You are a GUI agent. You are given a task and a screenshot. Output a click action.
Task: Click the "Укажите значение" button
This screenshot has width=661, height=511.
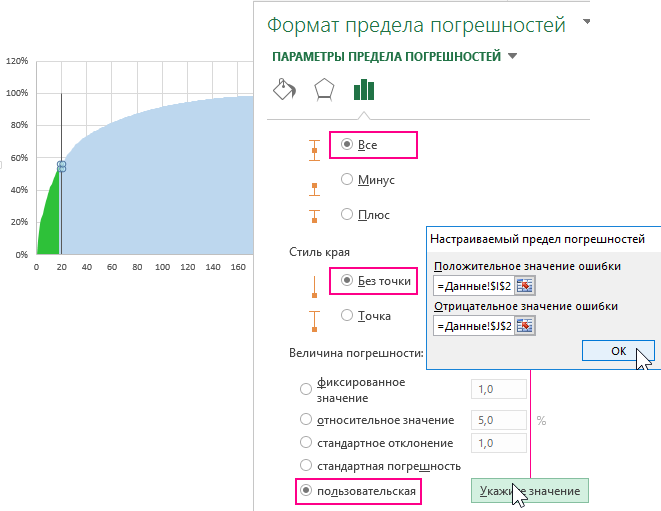[x=529, y=491]
